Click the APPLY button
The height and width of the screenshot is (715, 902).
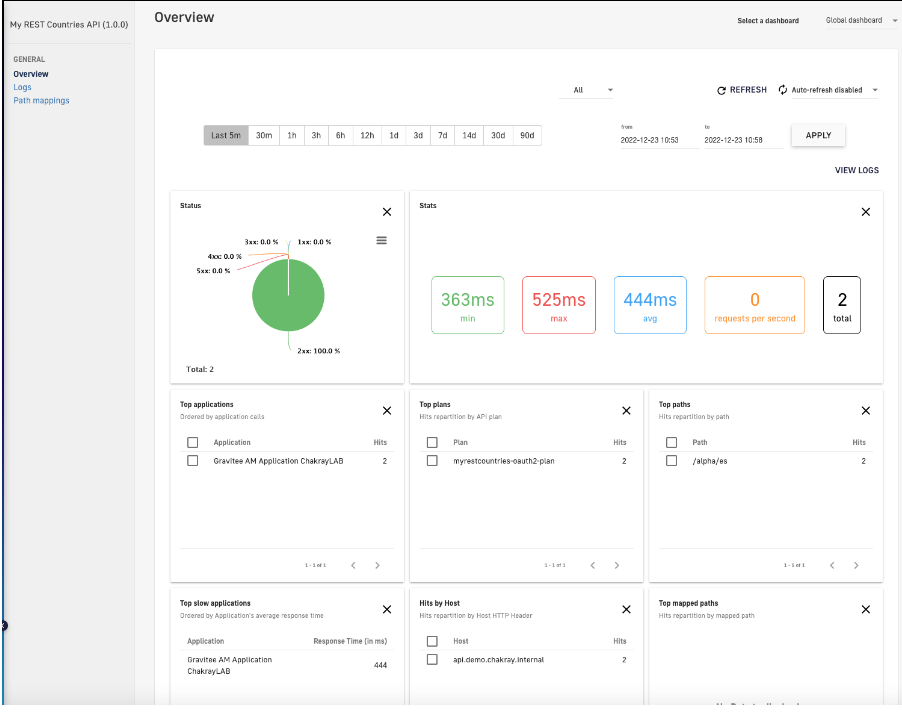point(817,134)
